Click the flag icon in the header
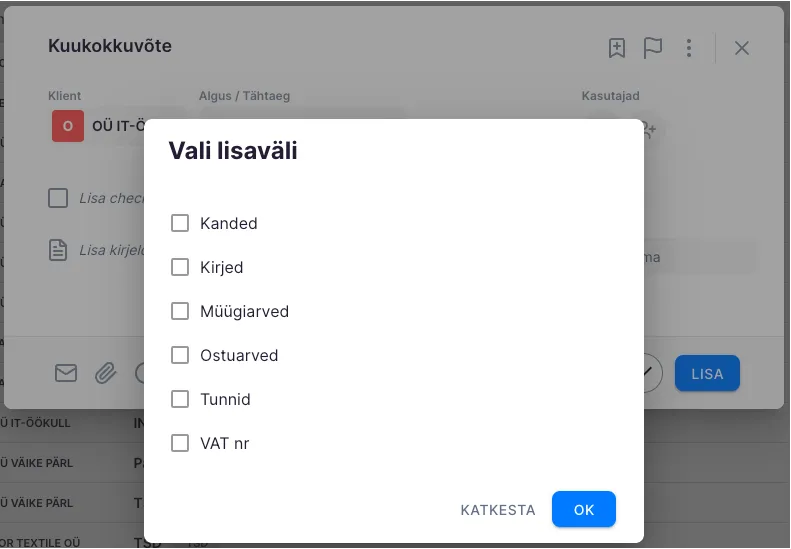 (x=653, y=48)
